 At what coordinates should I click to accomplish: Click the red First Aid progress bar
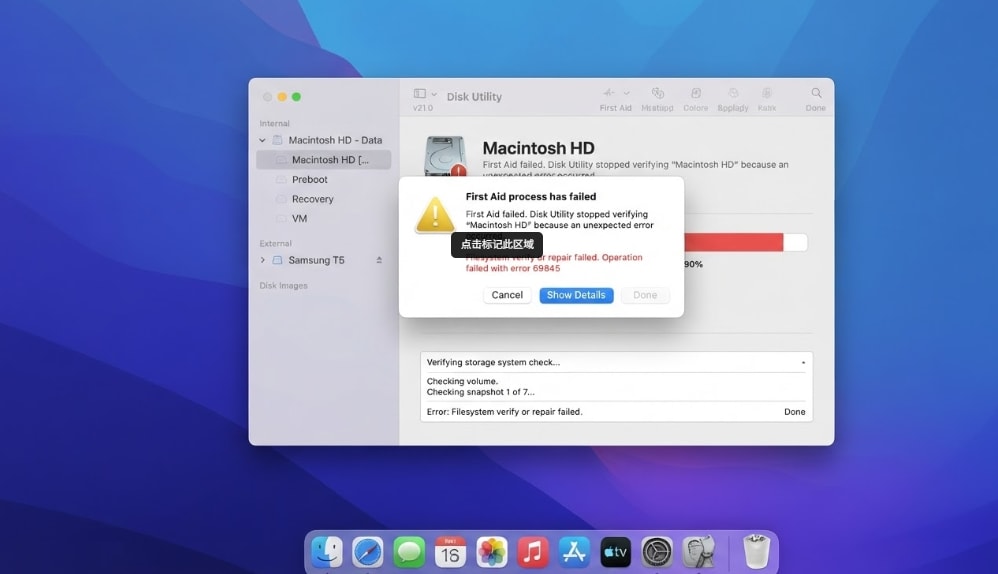point(734,242)
